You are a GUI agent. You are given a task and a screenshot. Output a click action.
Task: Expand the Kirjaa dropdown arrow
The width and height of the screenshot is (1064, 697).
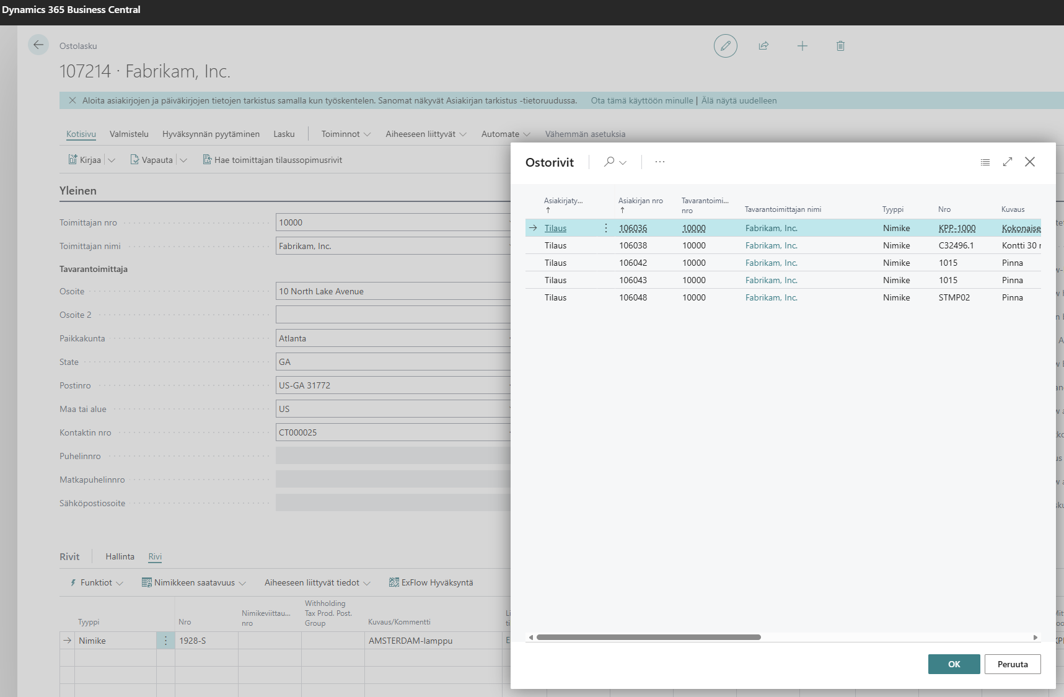point(112,160)
